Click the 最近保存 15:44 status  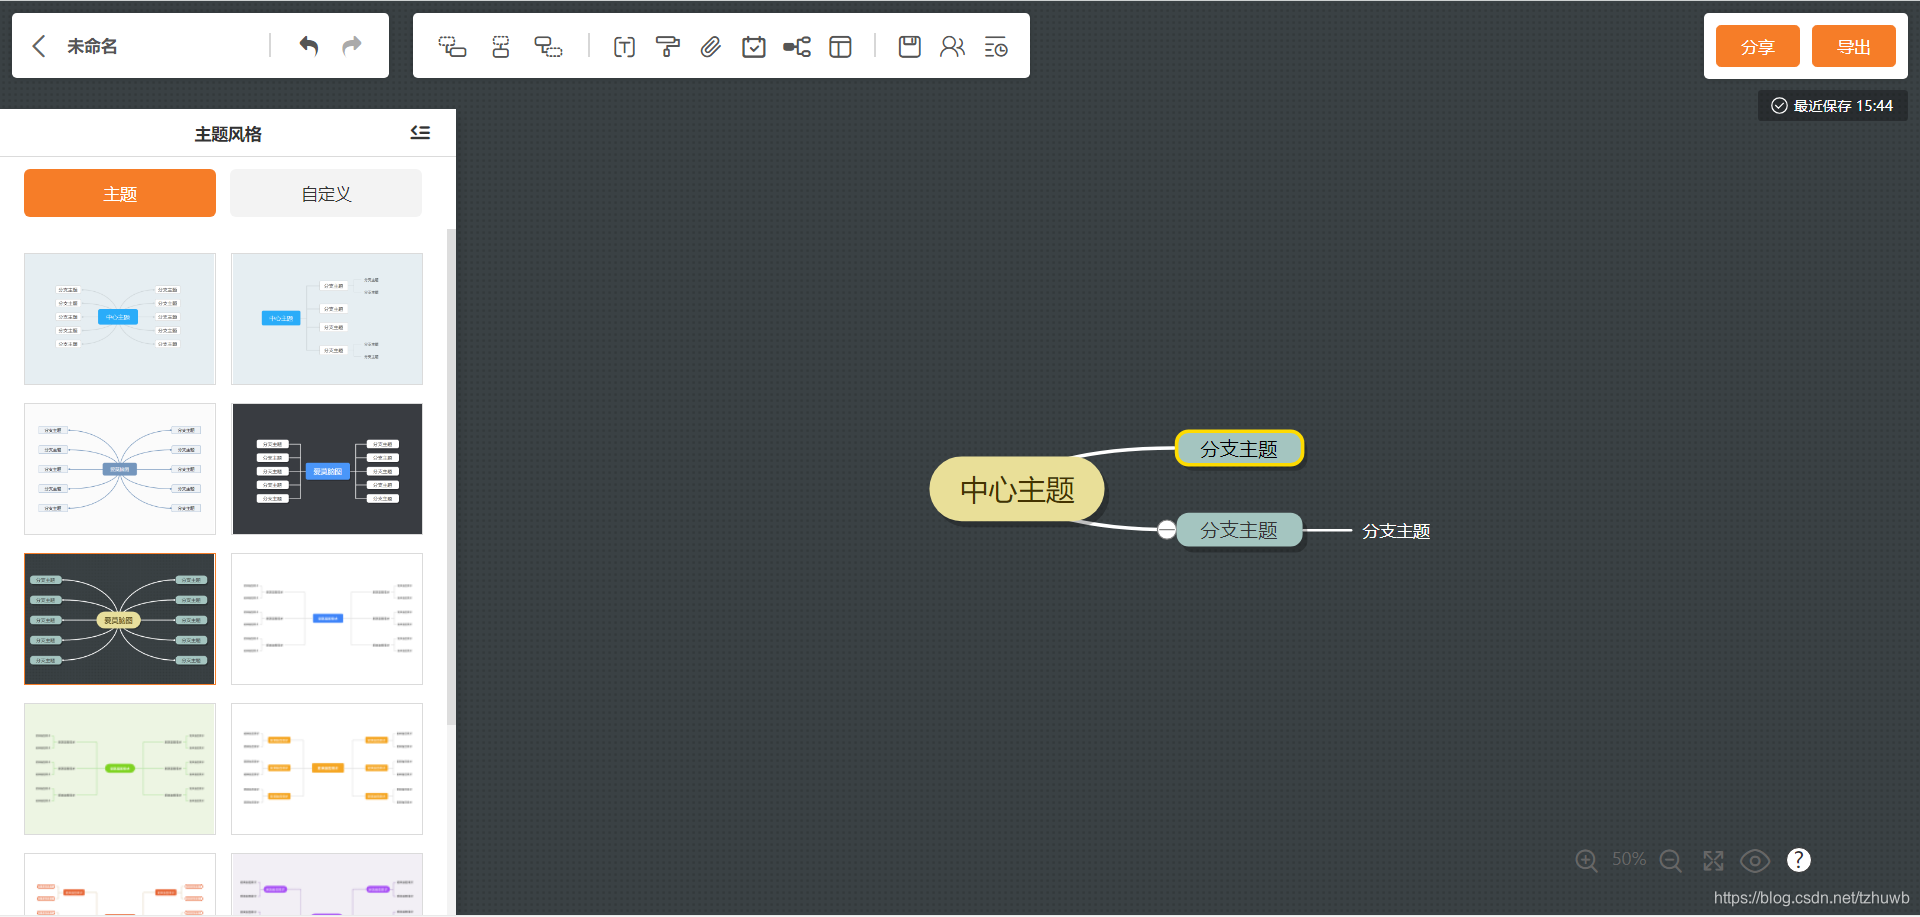tap(1833, 105)
